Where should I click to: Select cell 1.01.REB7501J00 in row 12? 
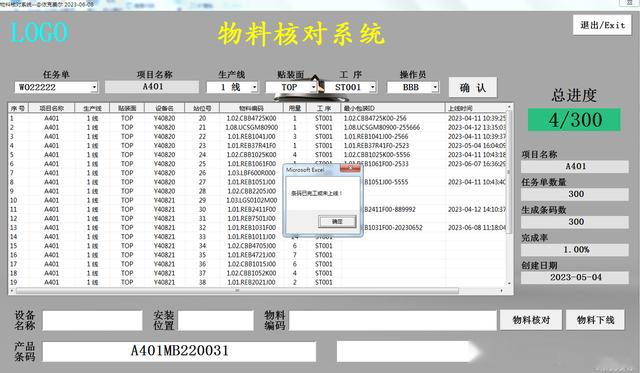pyautogui.click(x=251, y=218)
